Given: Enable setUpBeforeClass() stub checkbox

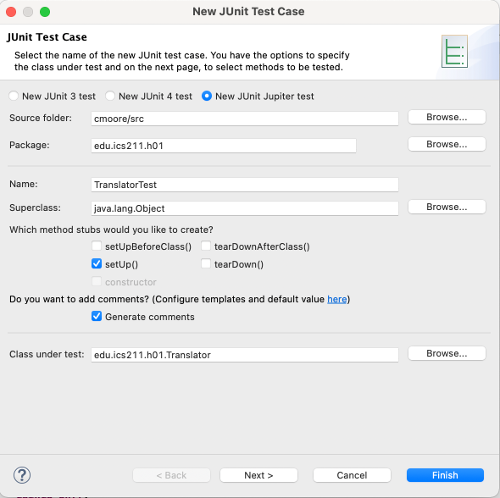Looking at the screenshot, I should click(97, 246).
